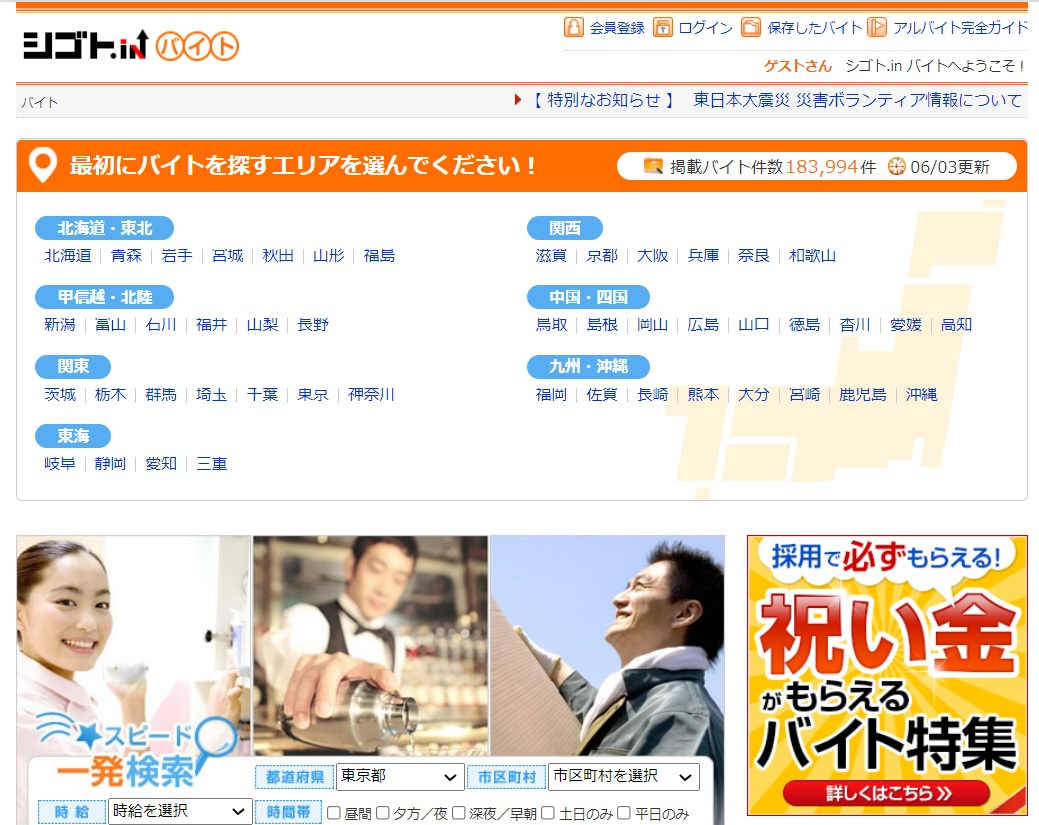The height and width of the screenshot is (825, 1039).
Task: Click the icon beside 掲載バイト件数
Action: pyautogui.click(x=653, y=166)
